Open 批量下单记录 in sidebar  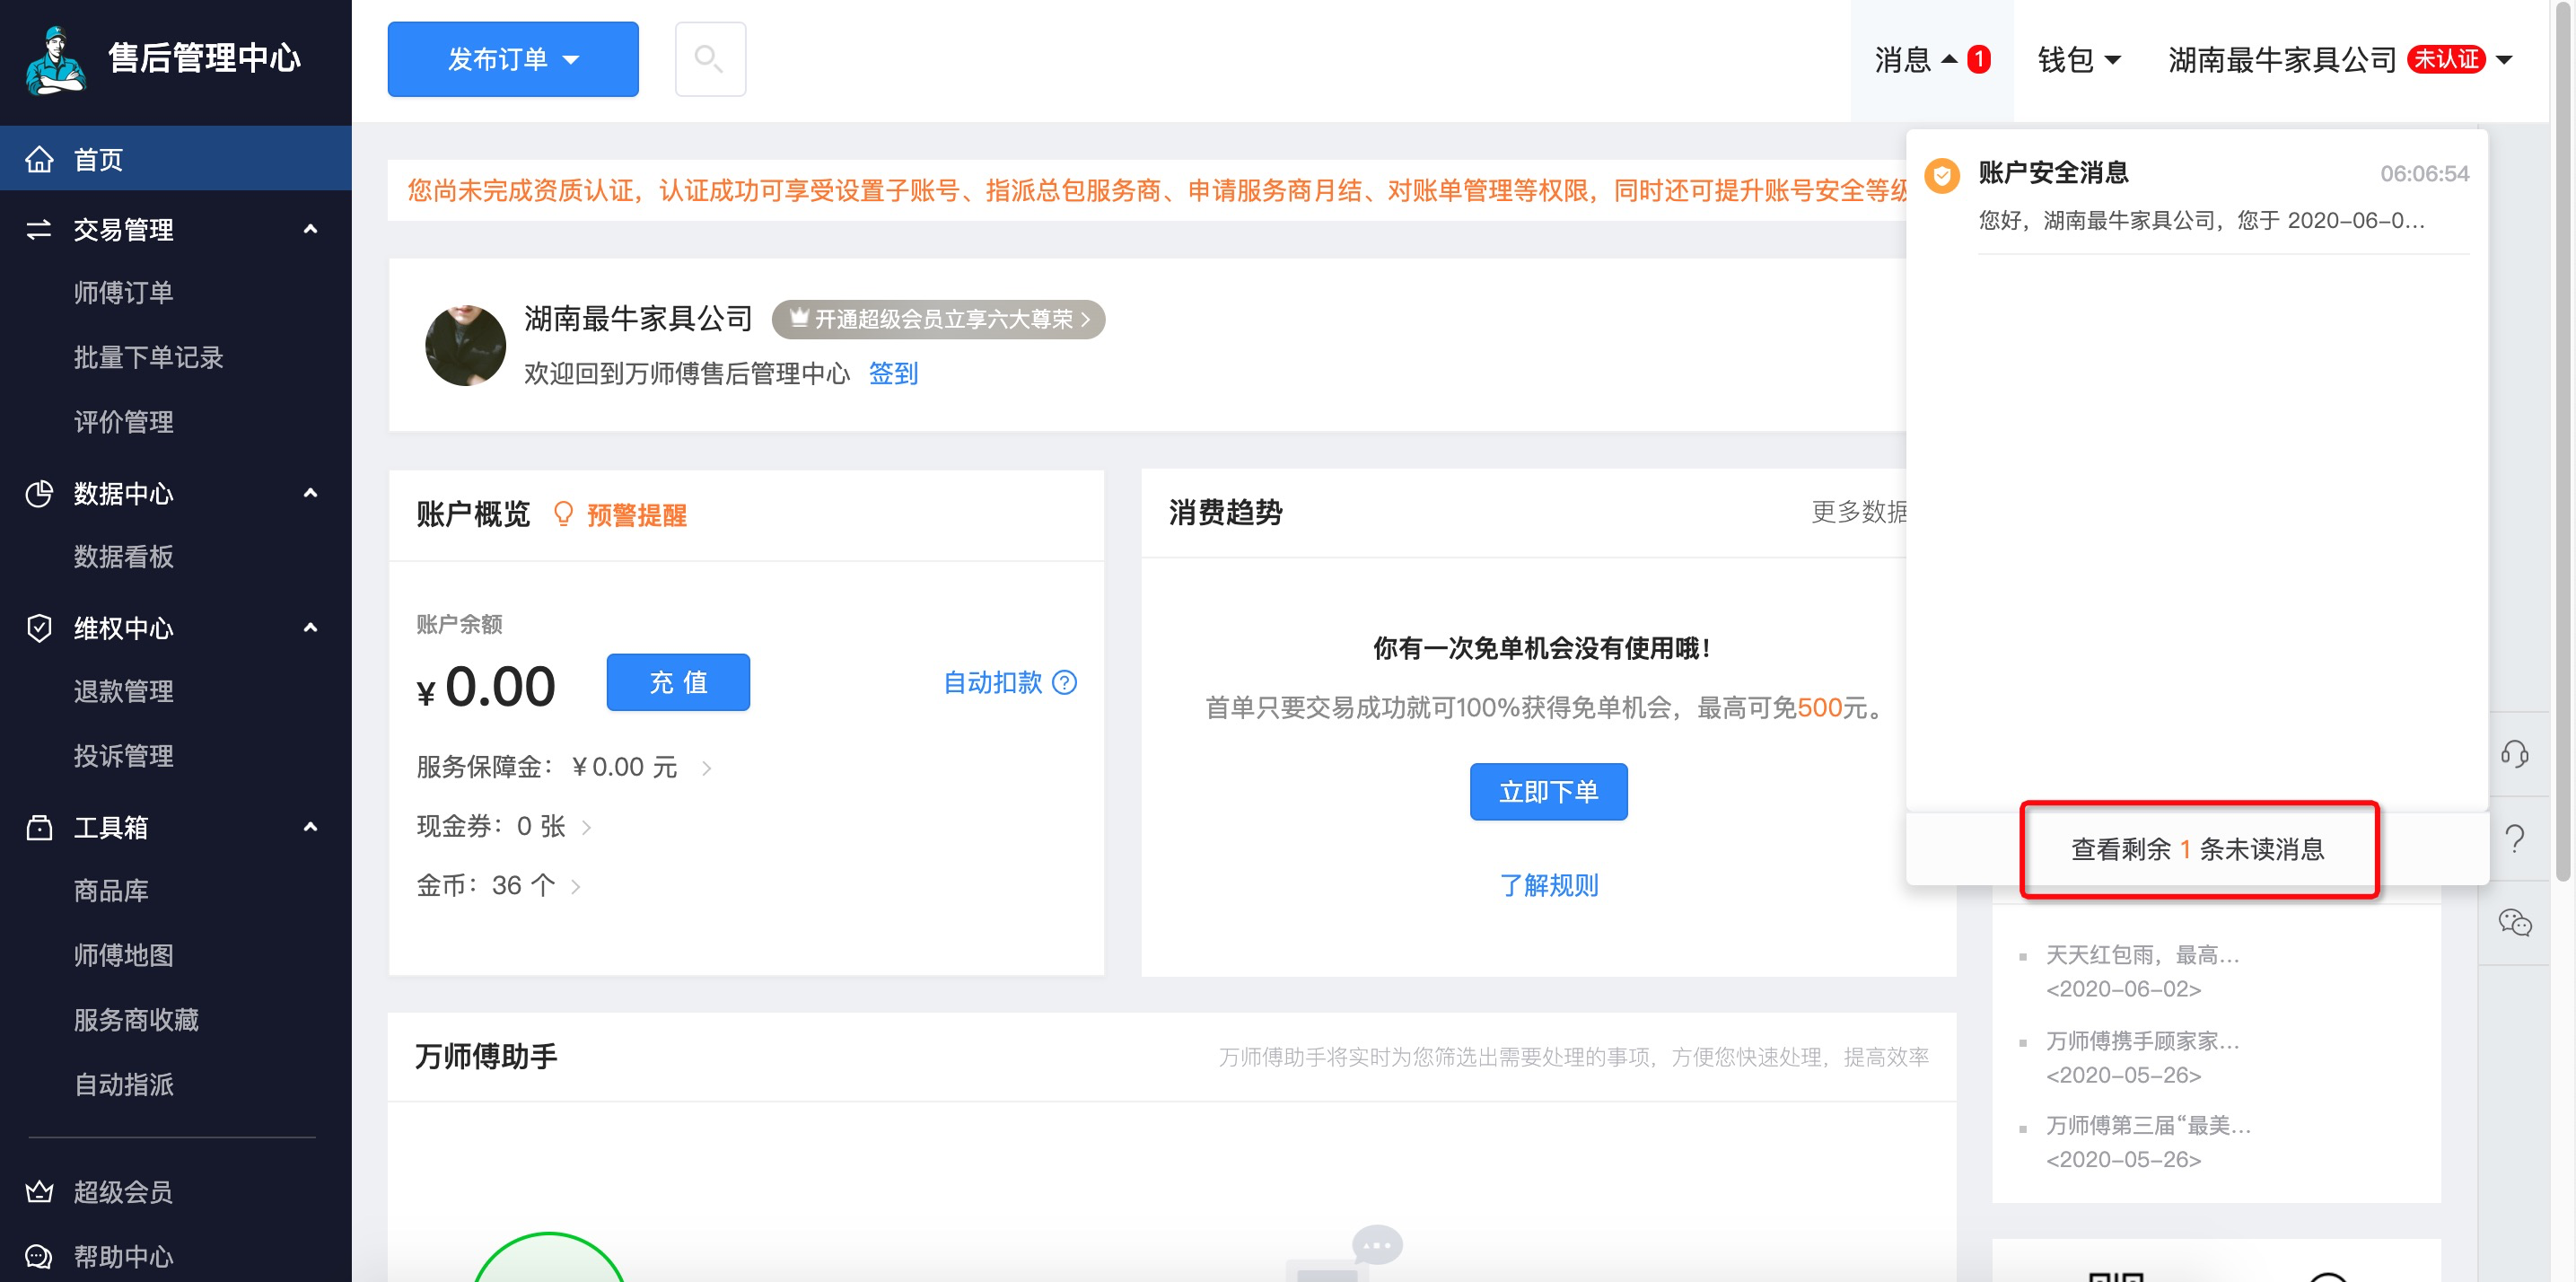click(x=148, y=357)
